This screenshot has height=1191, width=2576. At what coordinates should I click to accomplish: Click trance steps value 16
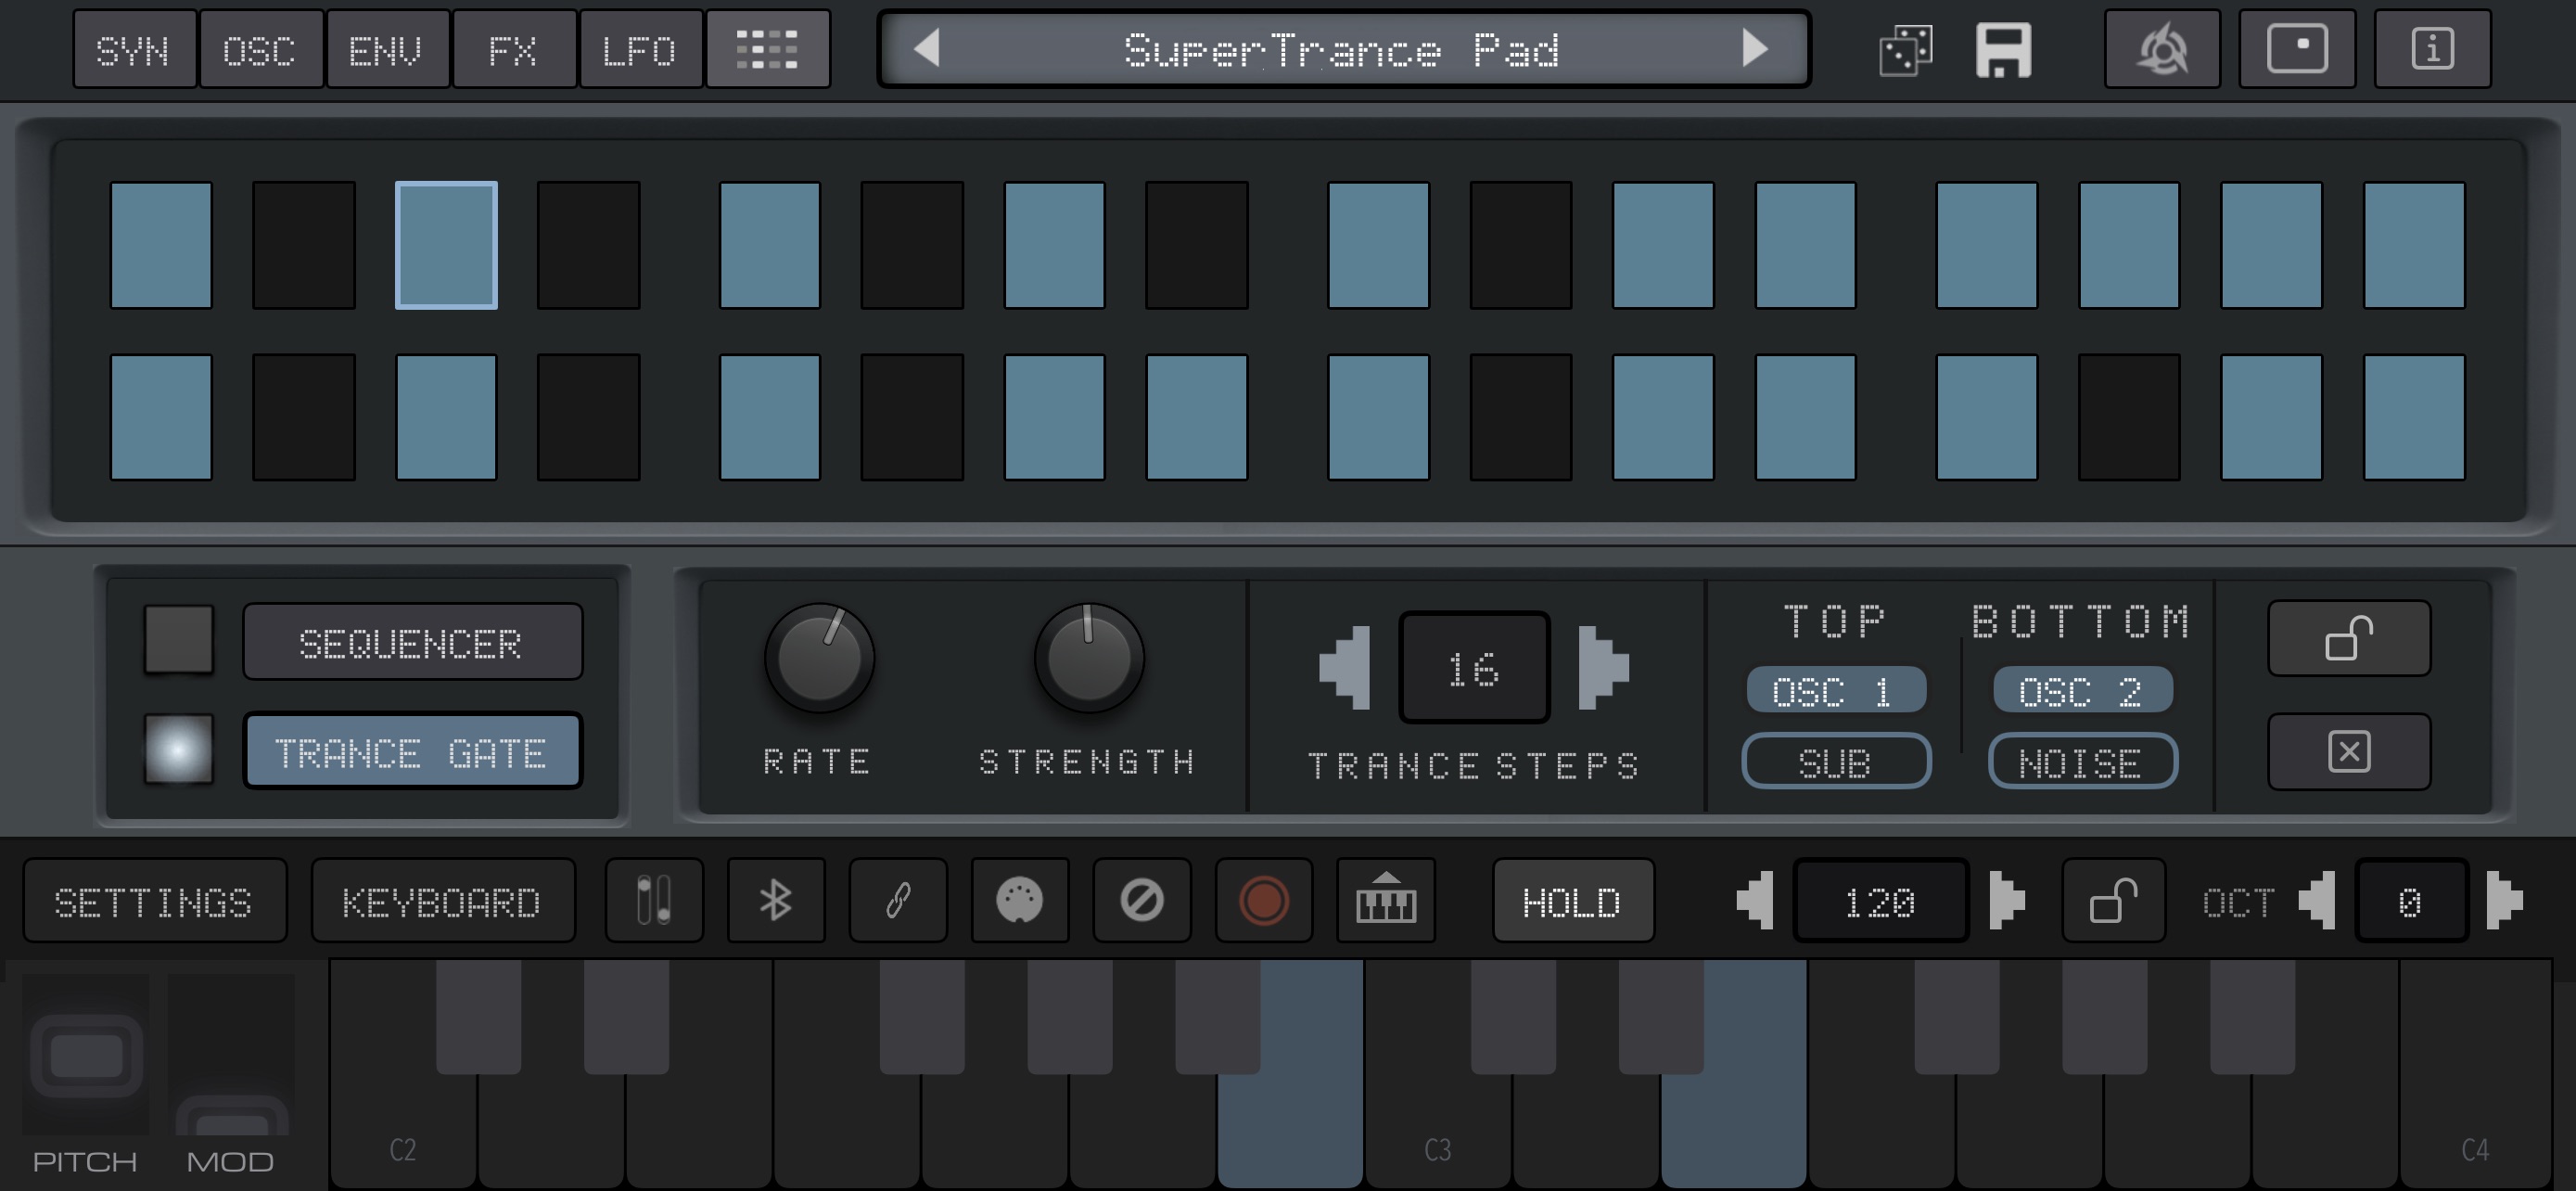[x=1474, y=668]
